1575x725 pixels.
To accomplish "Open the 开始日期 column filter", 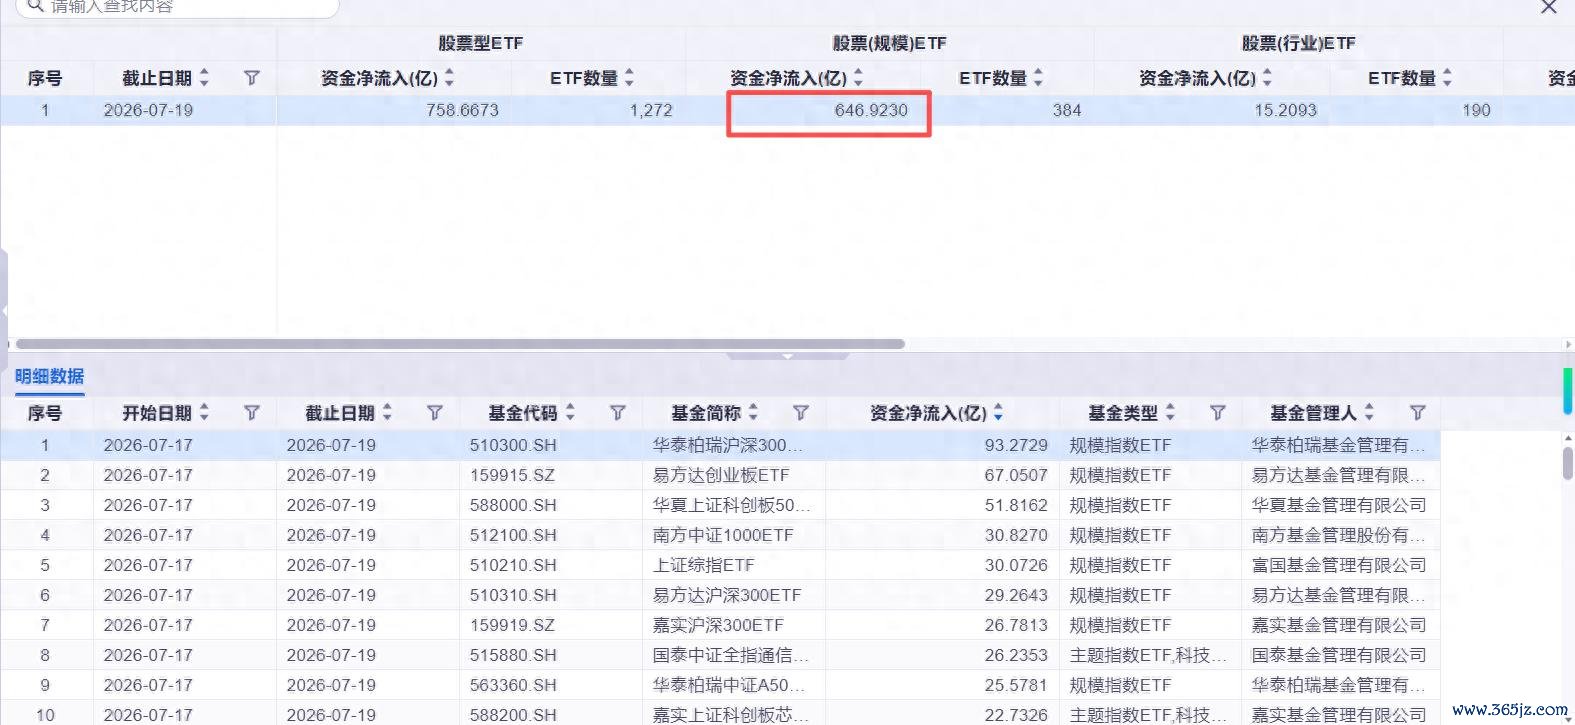I will point(252,413).
